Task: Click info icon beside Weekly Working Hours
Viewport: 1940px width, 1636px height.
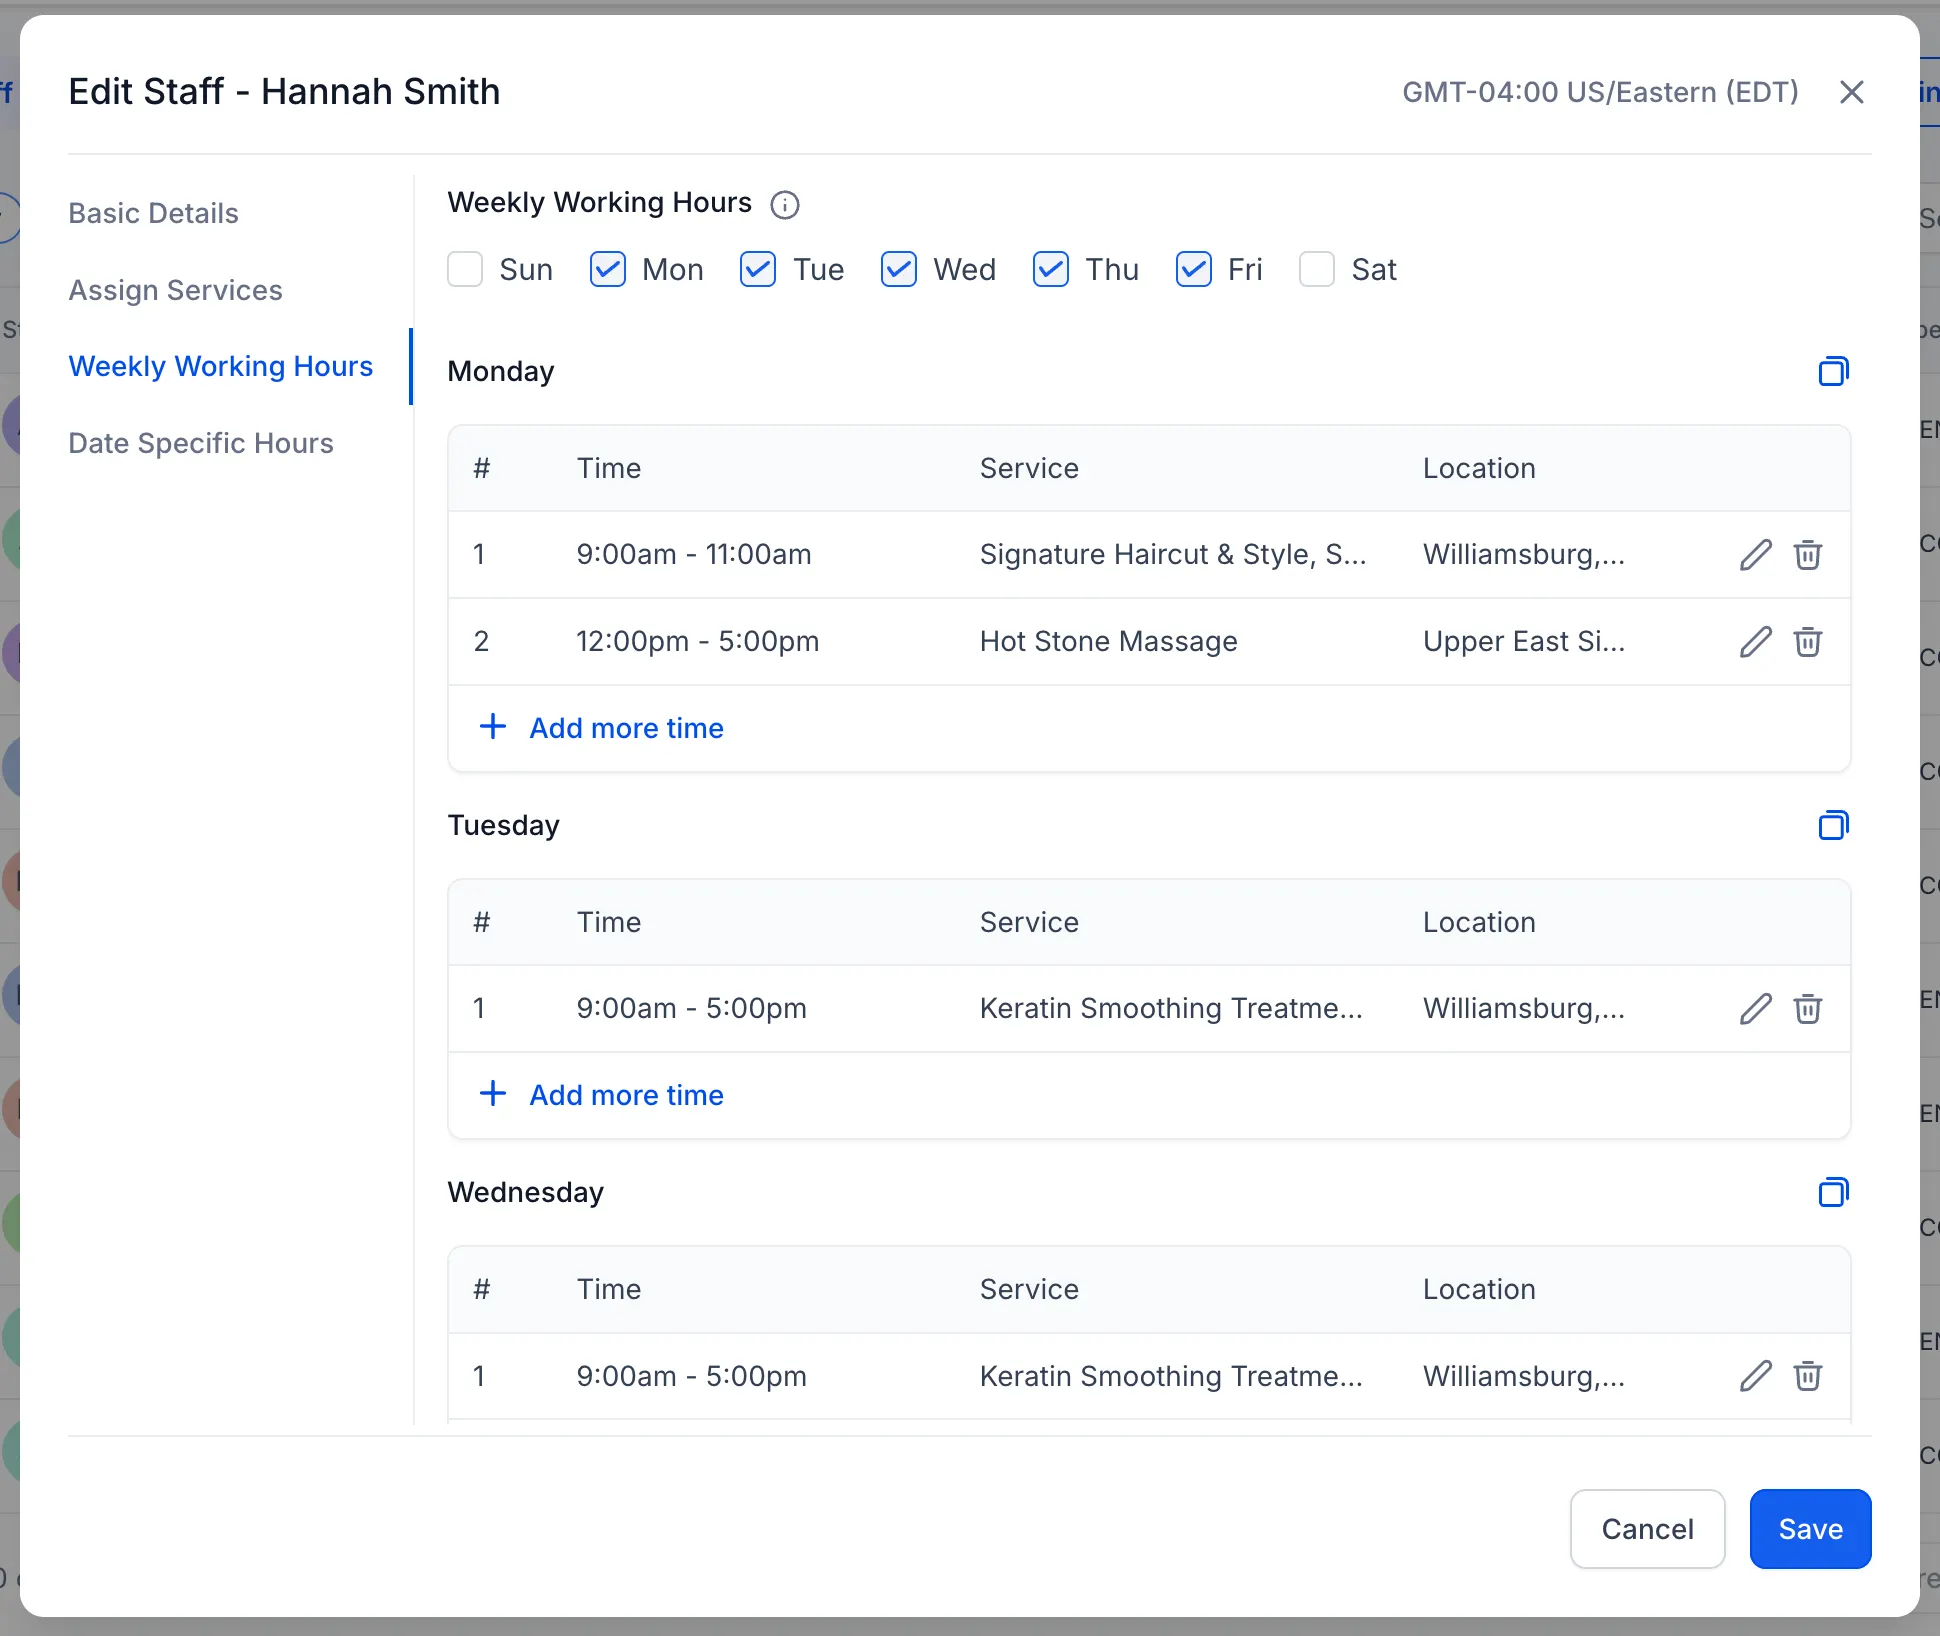Action: pos(785,205)
